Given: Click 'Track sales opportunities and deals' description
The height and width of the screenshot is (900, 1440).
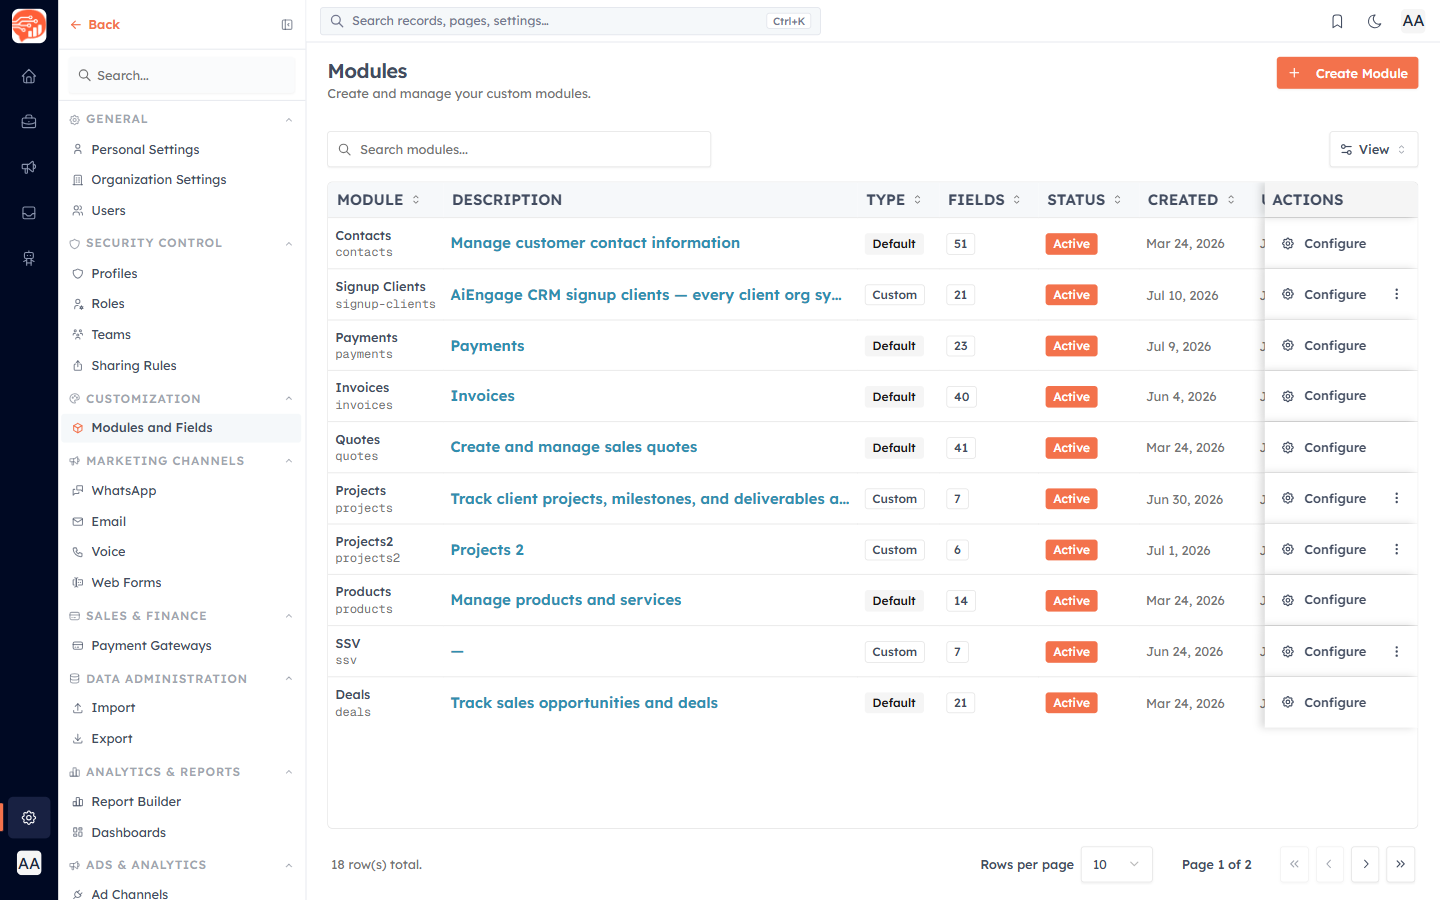Looking at the screenshot, I should pyautogui.click(x=584, y=703).
